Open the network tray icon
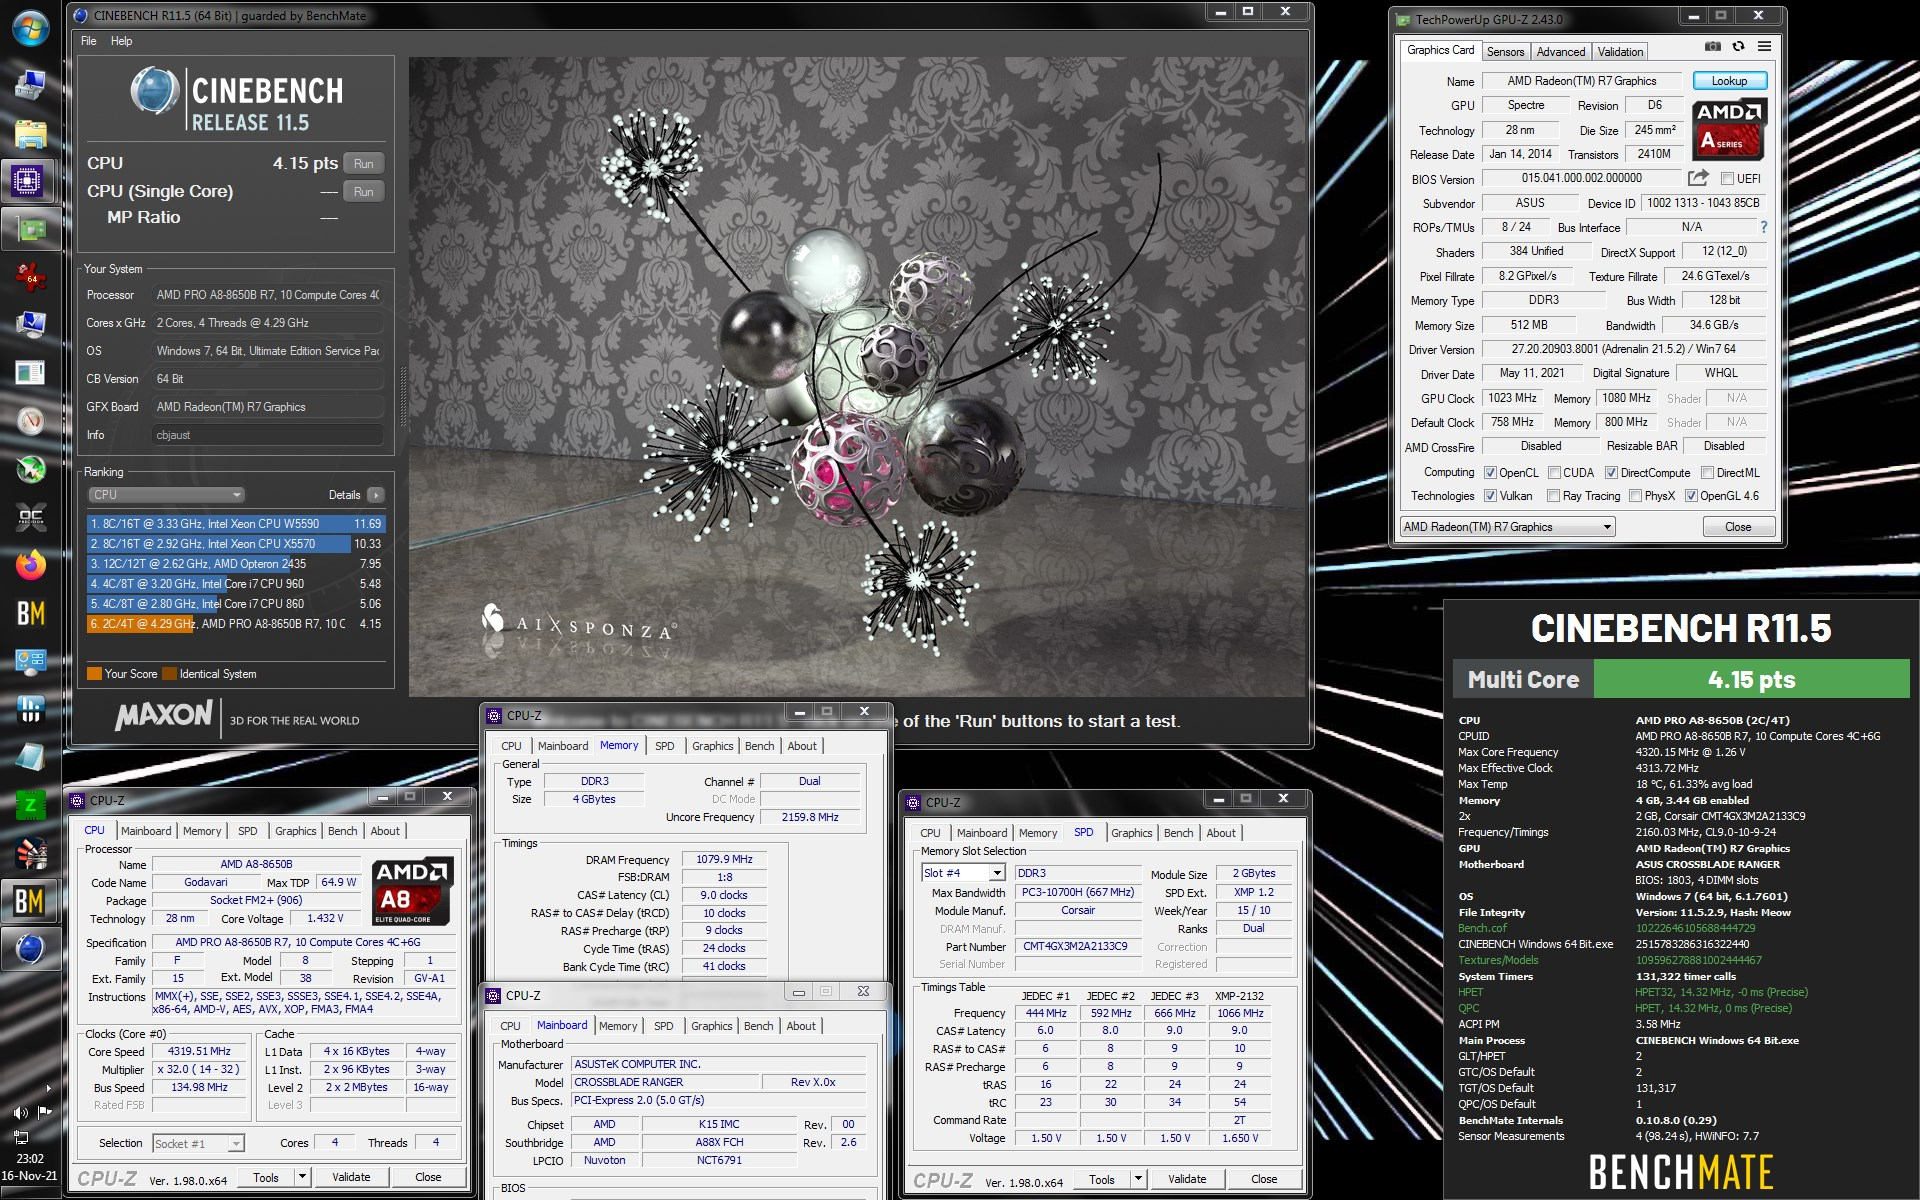The width and height of the screenshot is (1920, 1200). 20,1136
